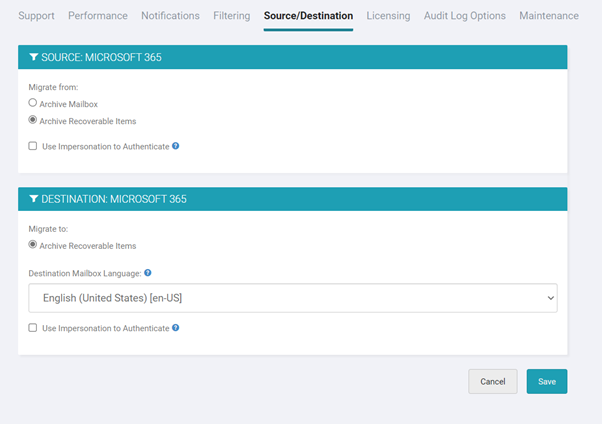Select source Archive Recoverable Items radio button
This screenshot has height=424, width=602.
[33, 121]
